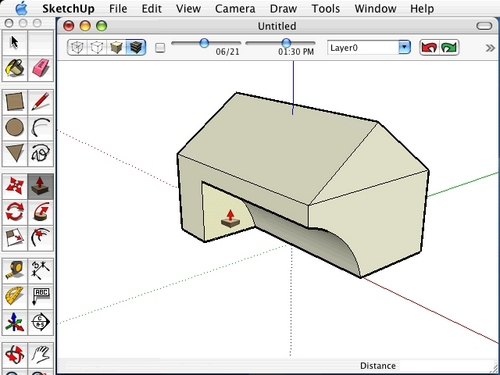This screenshot has height=375, width=500.
Task: Expand the toolbar overflow chevron
Action: click(490, 48)
